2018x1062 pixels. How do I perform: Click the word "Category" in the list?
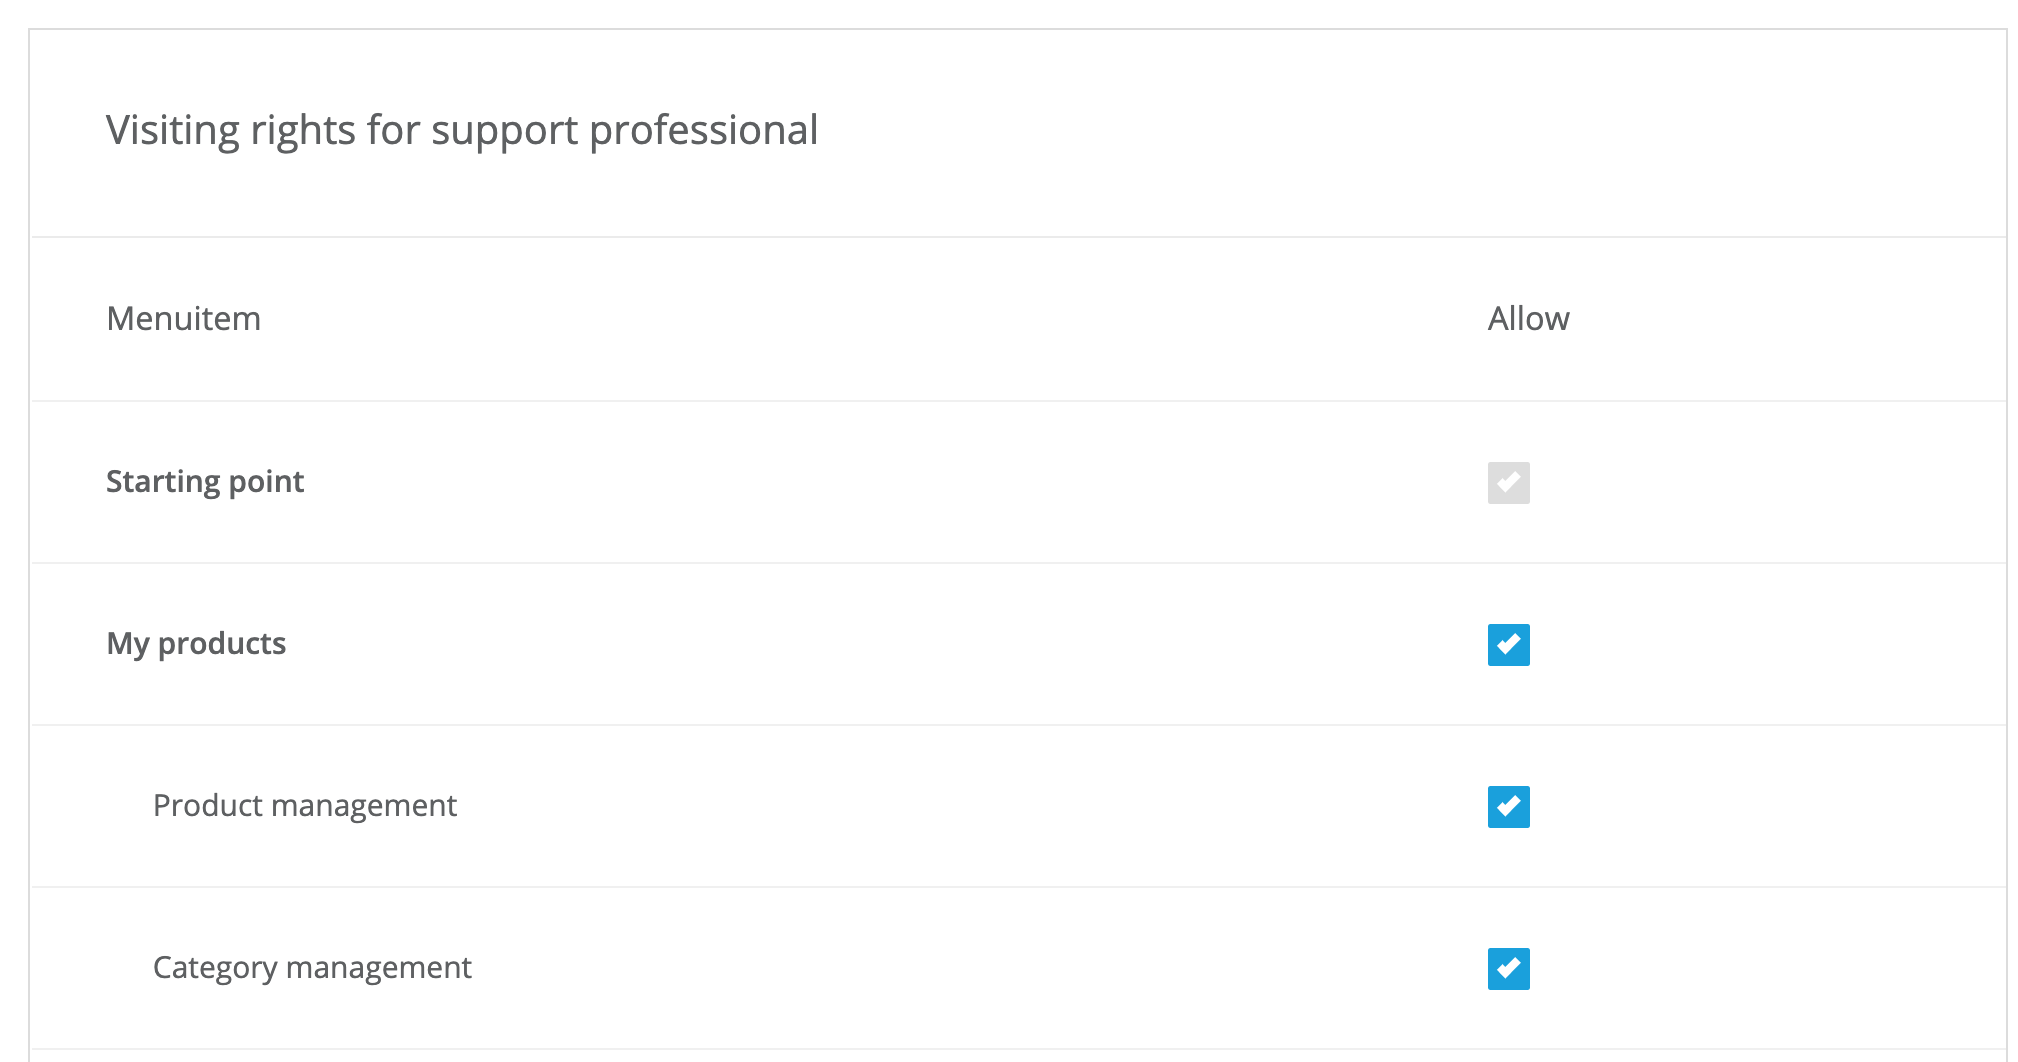coord(214,968)
